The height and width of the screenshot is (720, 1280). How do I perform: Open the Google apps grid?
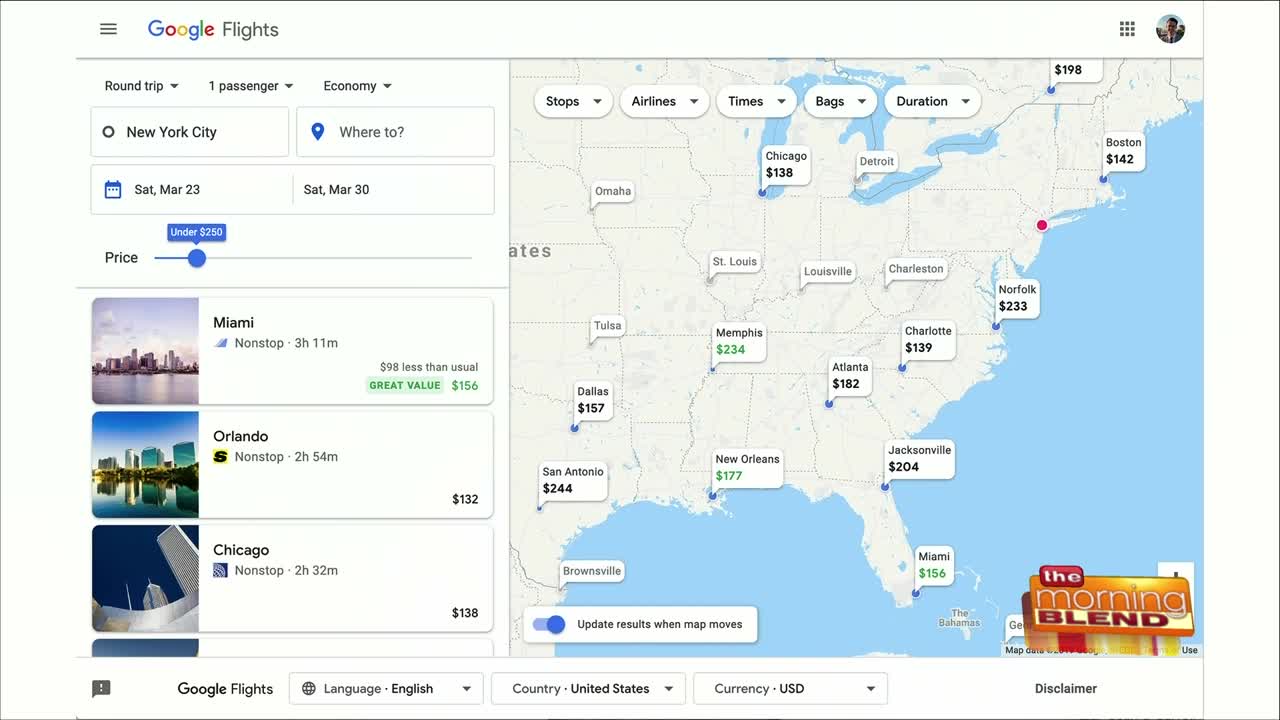pos(1127,29)
